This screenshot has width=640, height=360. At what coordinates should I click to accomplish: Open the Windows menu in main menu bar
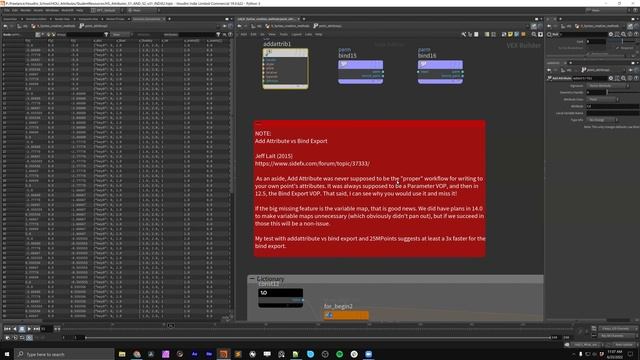[52, 10]
